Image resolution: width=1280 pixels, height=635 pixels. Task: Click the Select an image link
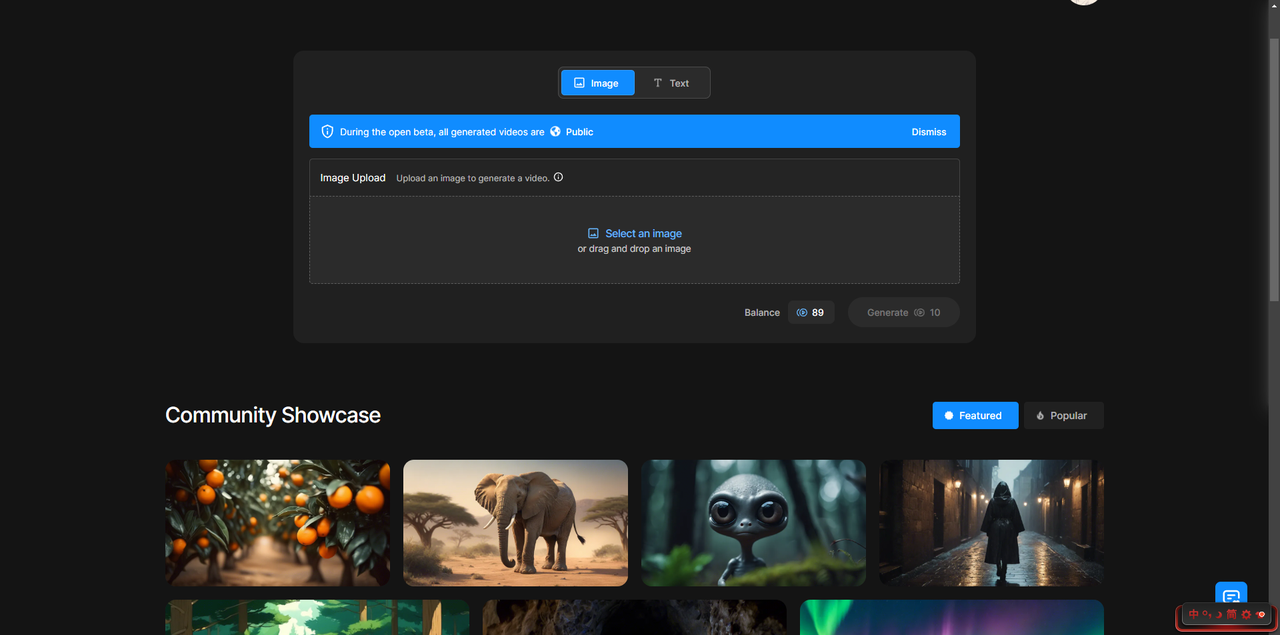643,233
